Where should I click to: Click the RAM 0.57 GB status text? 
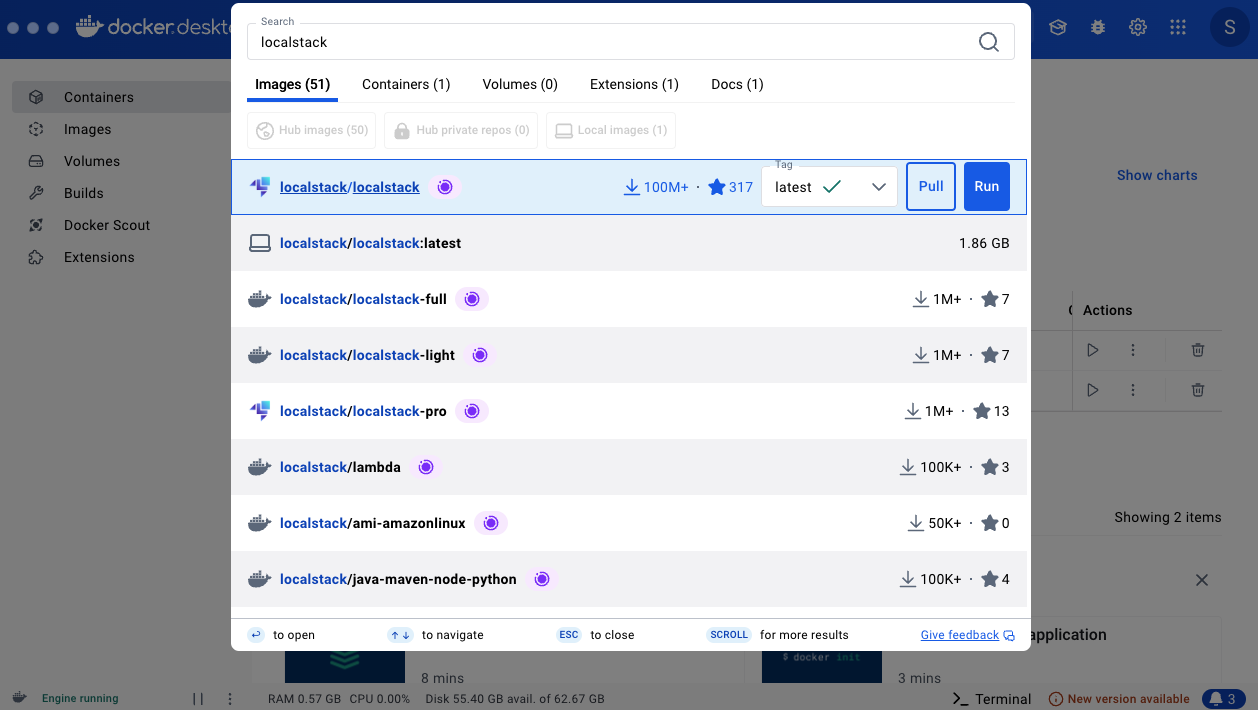point(305,699)
